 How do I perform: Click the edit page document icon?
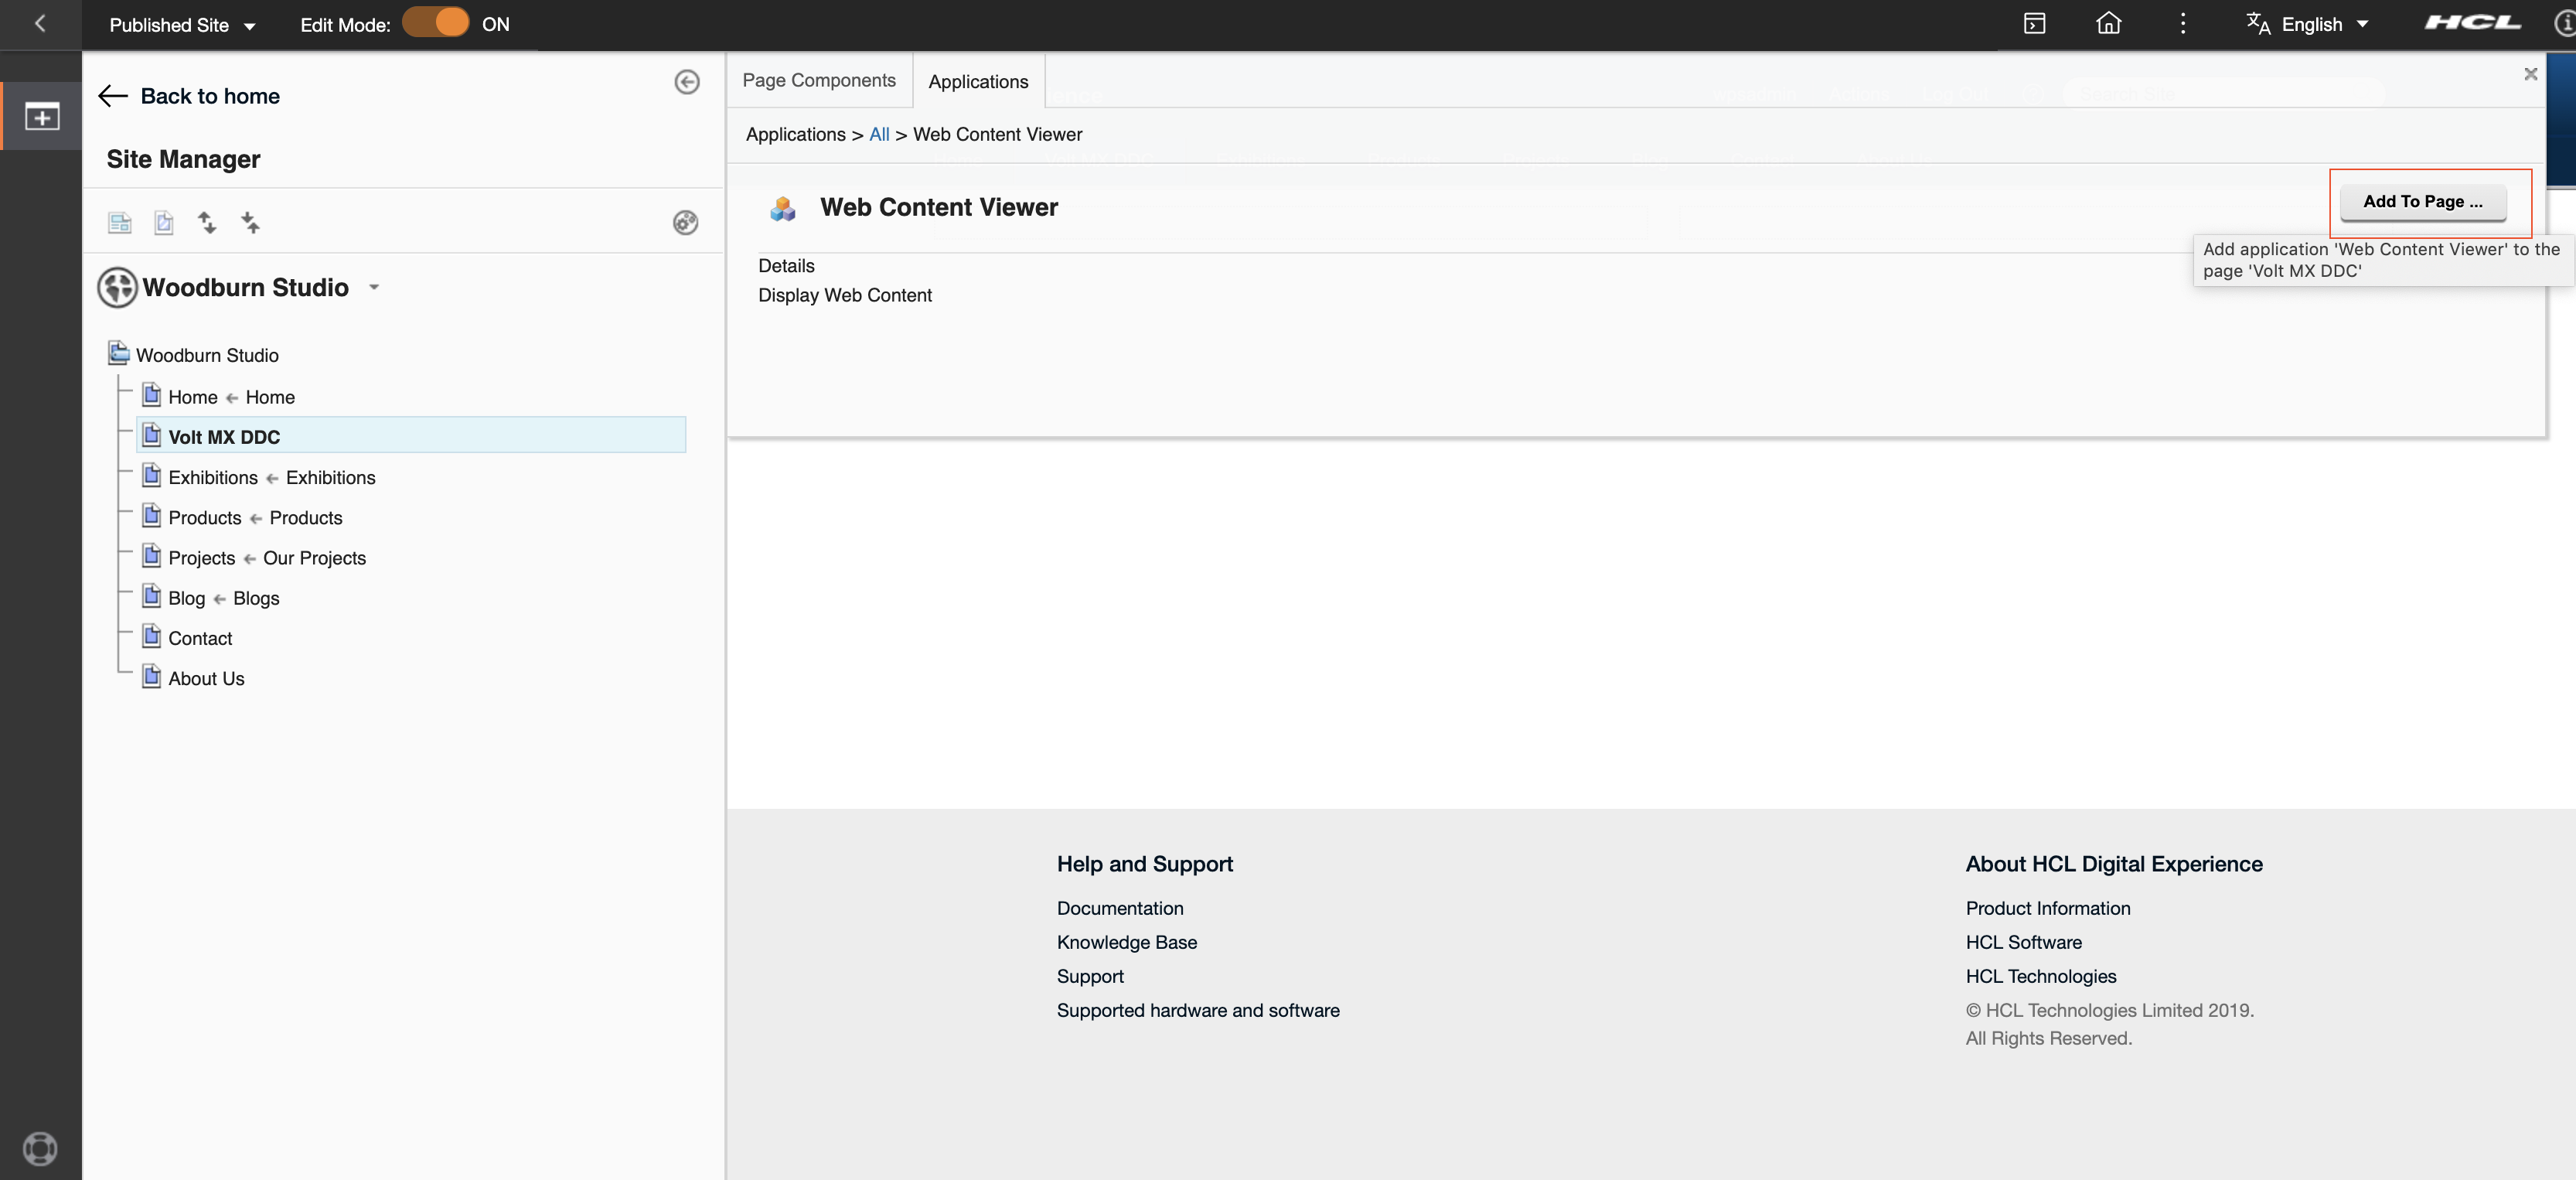click(164, 222)
